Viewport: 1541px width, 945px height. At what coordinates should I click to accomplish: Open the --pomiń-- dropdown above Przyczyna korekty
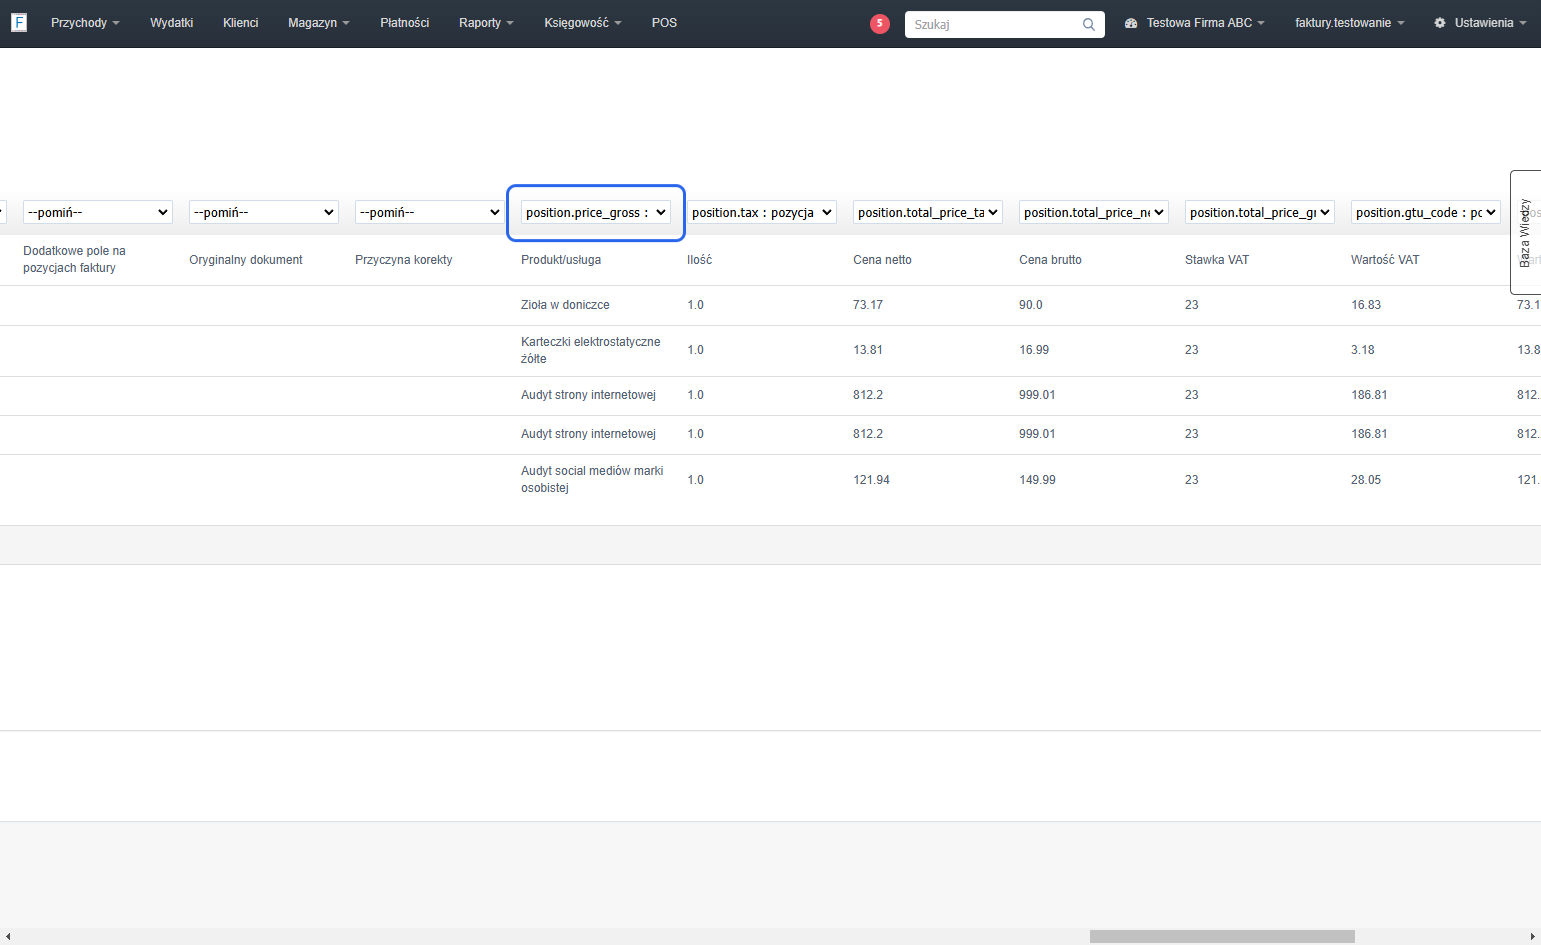coord(430,212)
